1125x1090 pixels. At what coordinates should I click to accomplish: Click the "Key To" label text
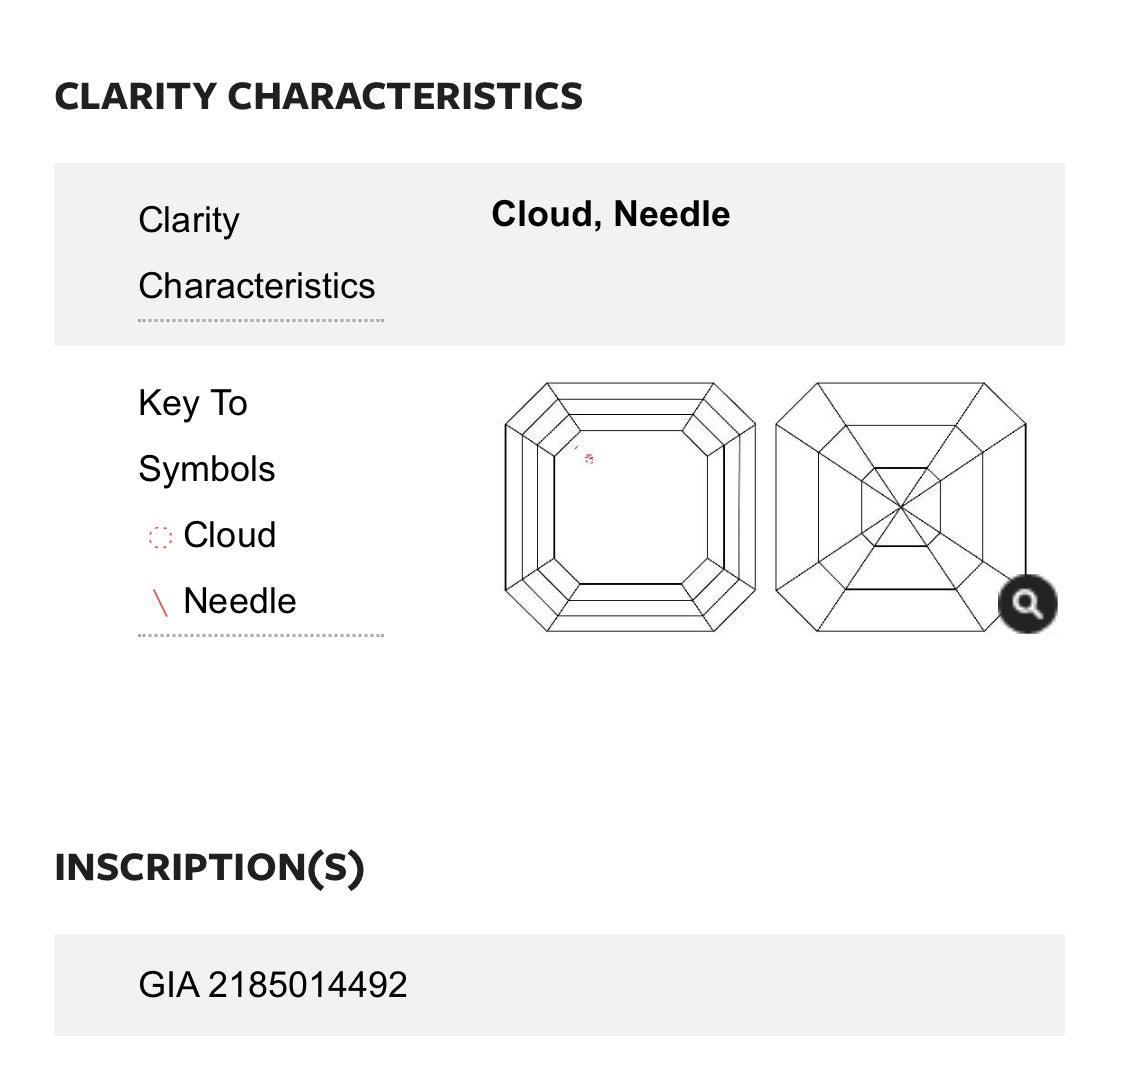(193, 403)
